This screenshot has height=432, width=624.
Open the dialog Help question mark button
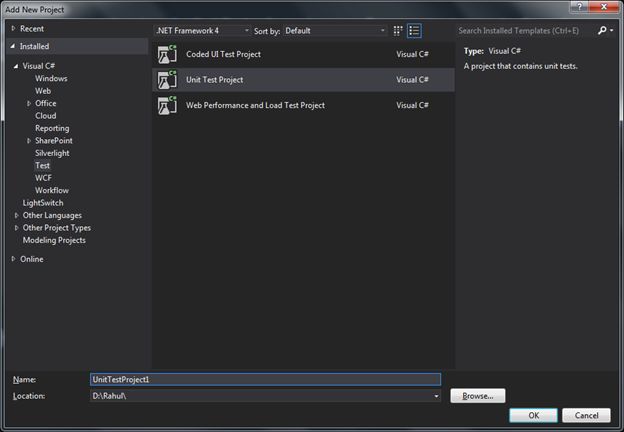(x=580, y=6)
